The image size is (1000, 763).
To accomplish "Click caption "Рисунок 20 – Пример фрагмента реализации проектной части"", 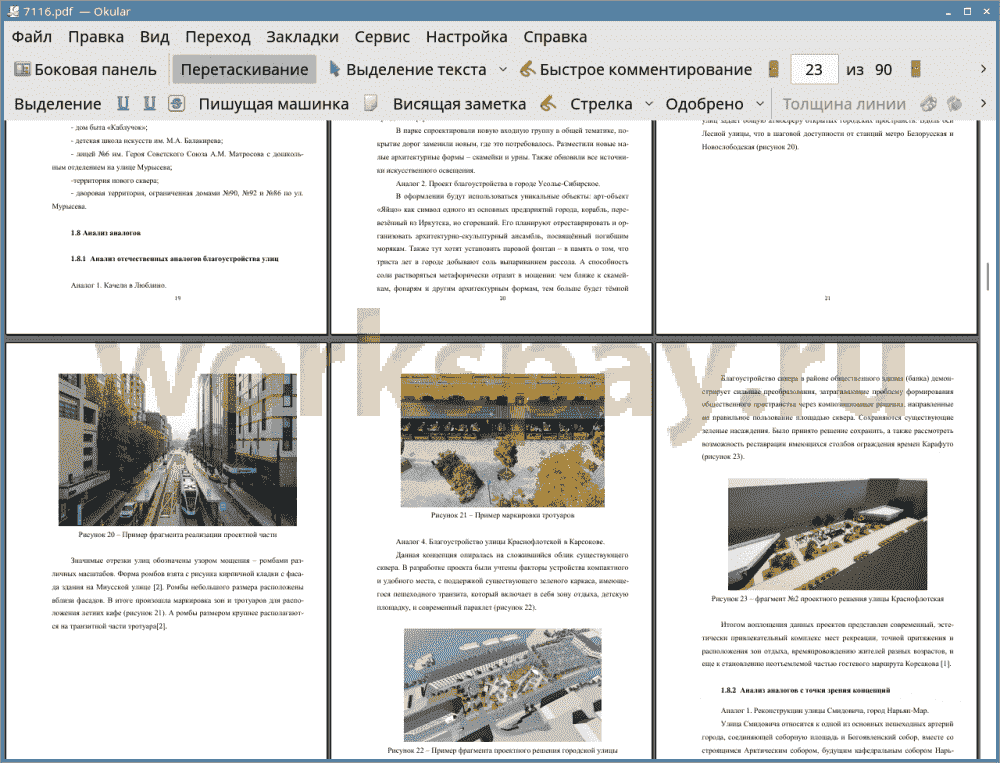I will tap(177, 535).
